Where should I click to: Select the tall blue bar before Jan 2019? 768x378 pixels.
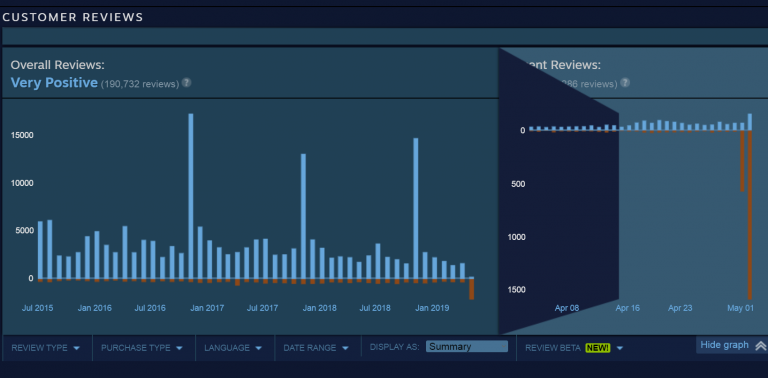(x=416, y=208)
